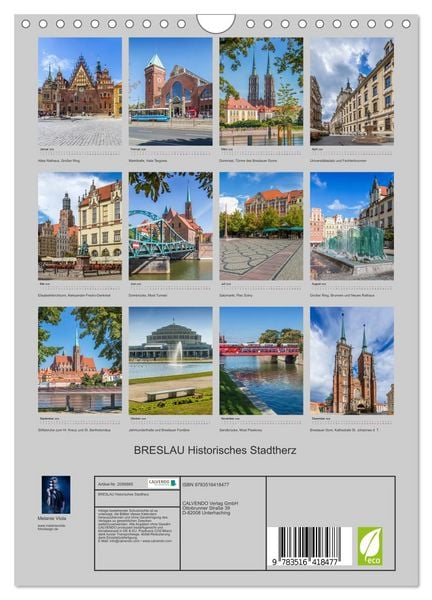This screenshot has width=432, height=600.
Task: Open the Centennial Hall with fountain photo
Action: (x=171, y=361)
